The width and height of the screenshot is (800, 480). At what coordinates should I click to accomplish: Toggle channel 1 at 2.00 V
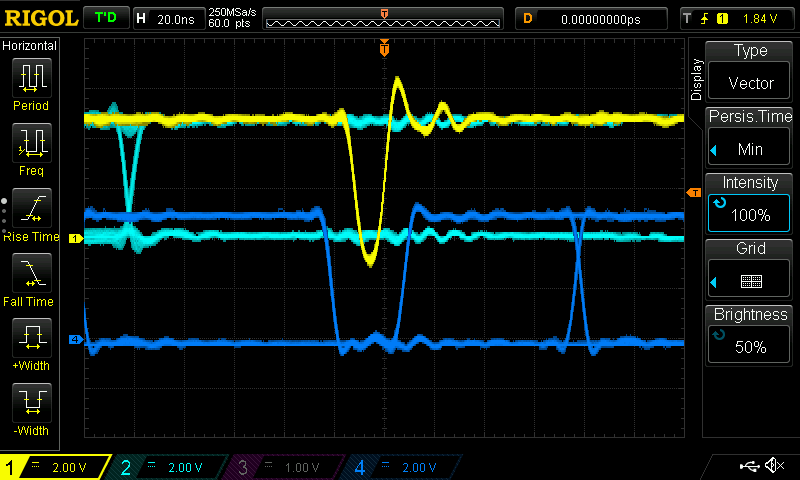(x=56, y=467)
